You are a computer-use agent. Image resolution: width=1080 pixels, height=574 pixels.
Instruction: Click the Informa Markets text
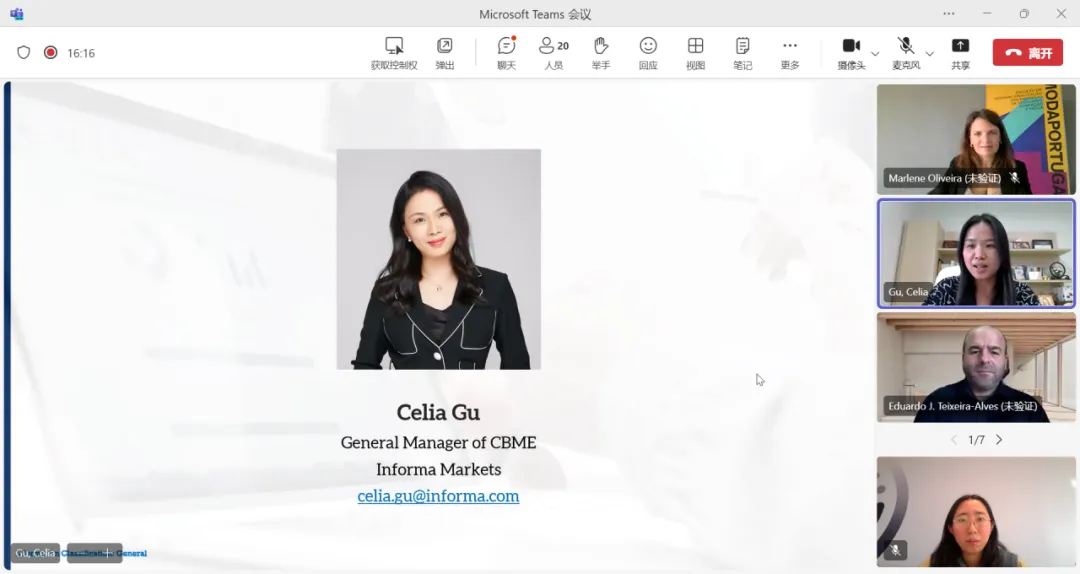pyautogui.click(x=438, y=469)
